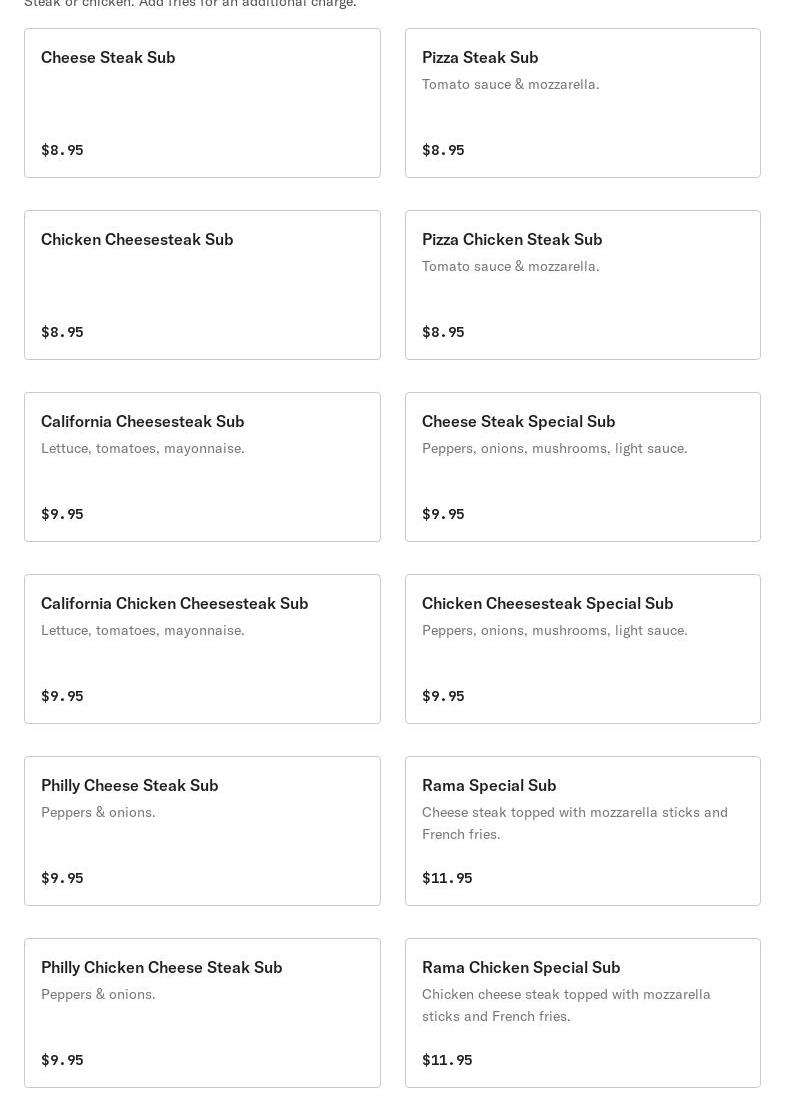Viewport: 785px width, 1106px height.
Task: Choose the Chicken Cheesesteak Sub
Action: (202, 285)
